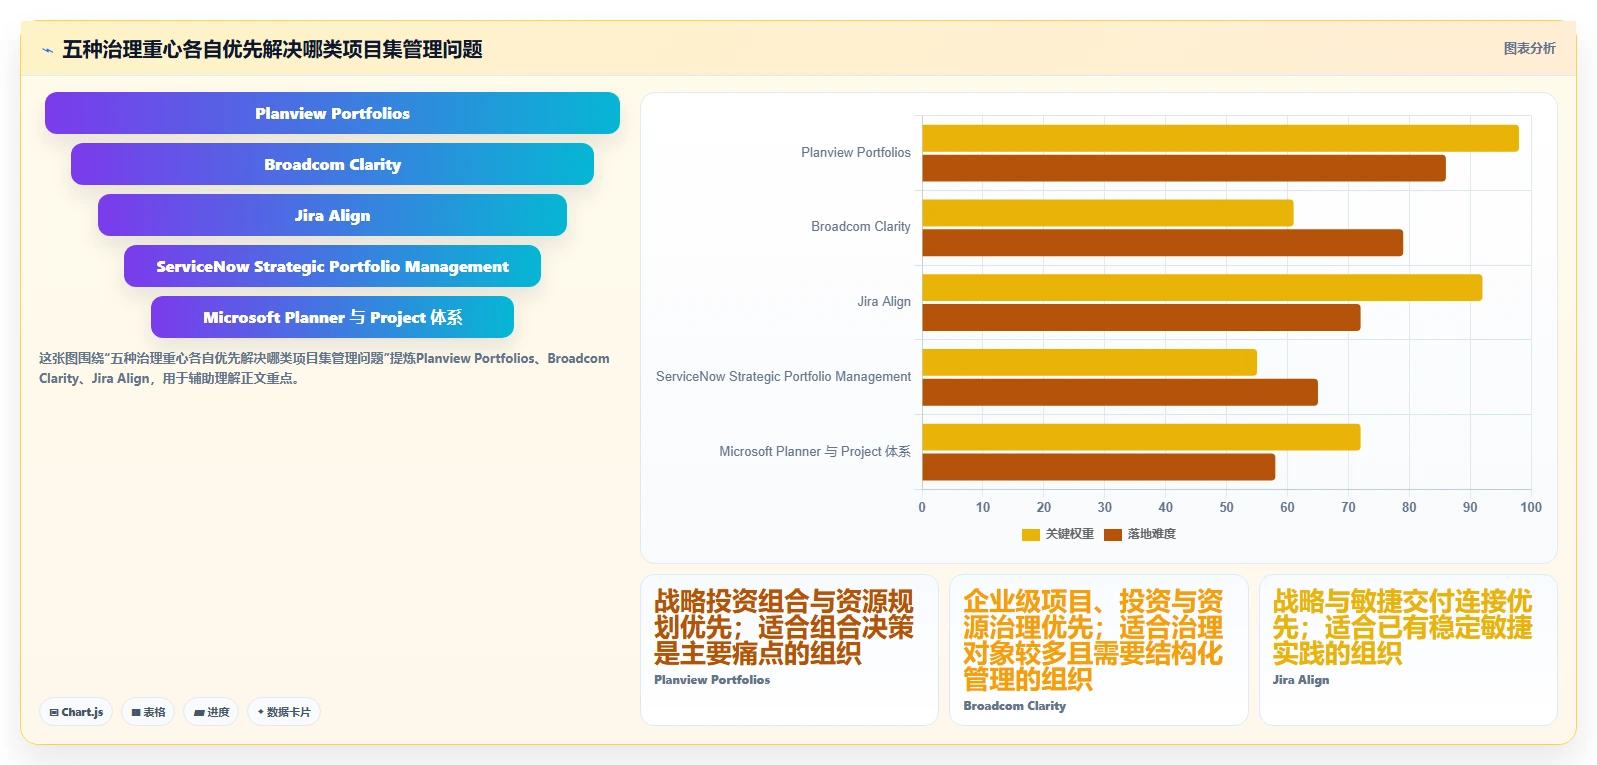Select the Microsoft Planner 与 Project 体系 funnel bar
Image resolution: width=1597 pixels, height=765 pixels.
[x=332, y=317]
